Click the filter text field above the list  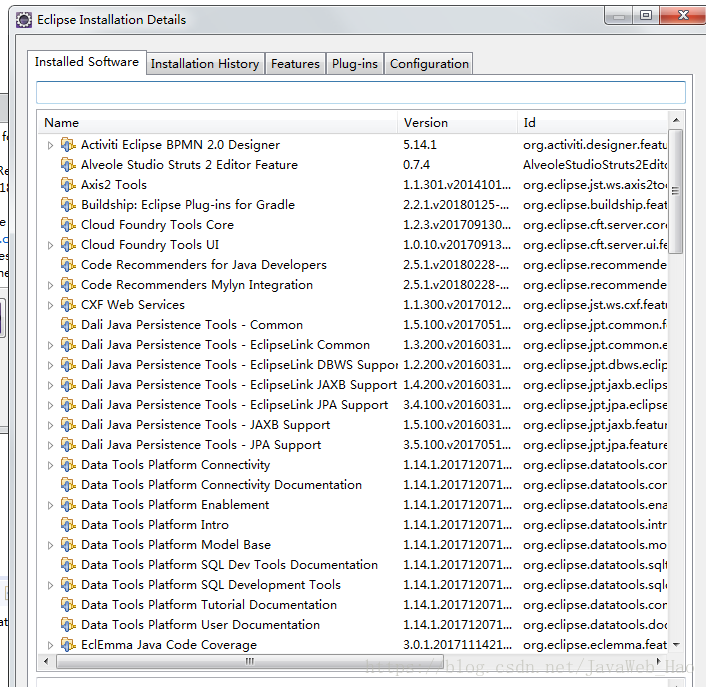click(361, 92)
